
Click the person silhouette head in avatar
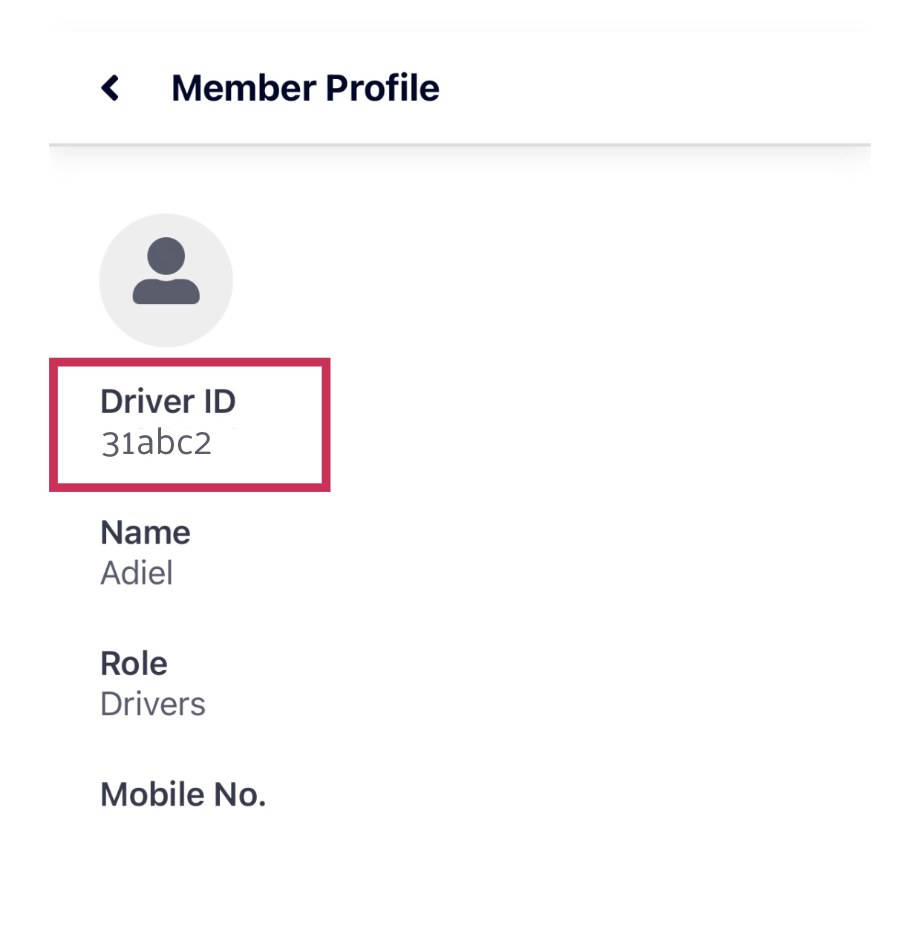tap(166, 255)
